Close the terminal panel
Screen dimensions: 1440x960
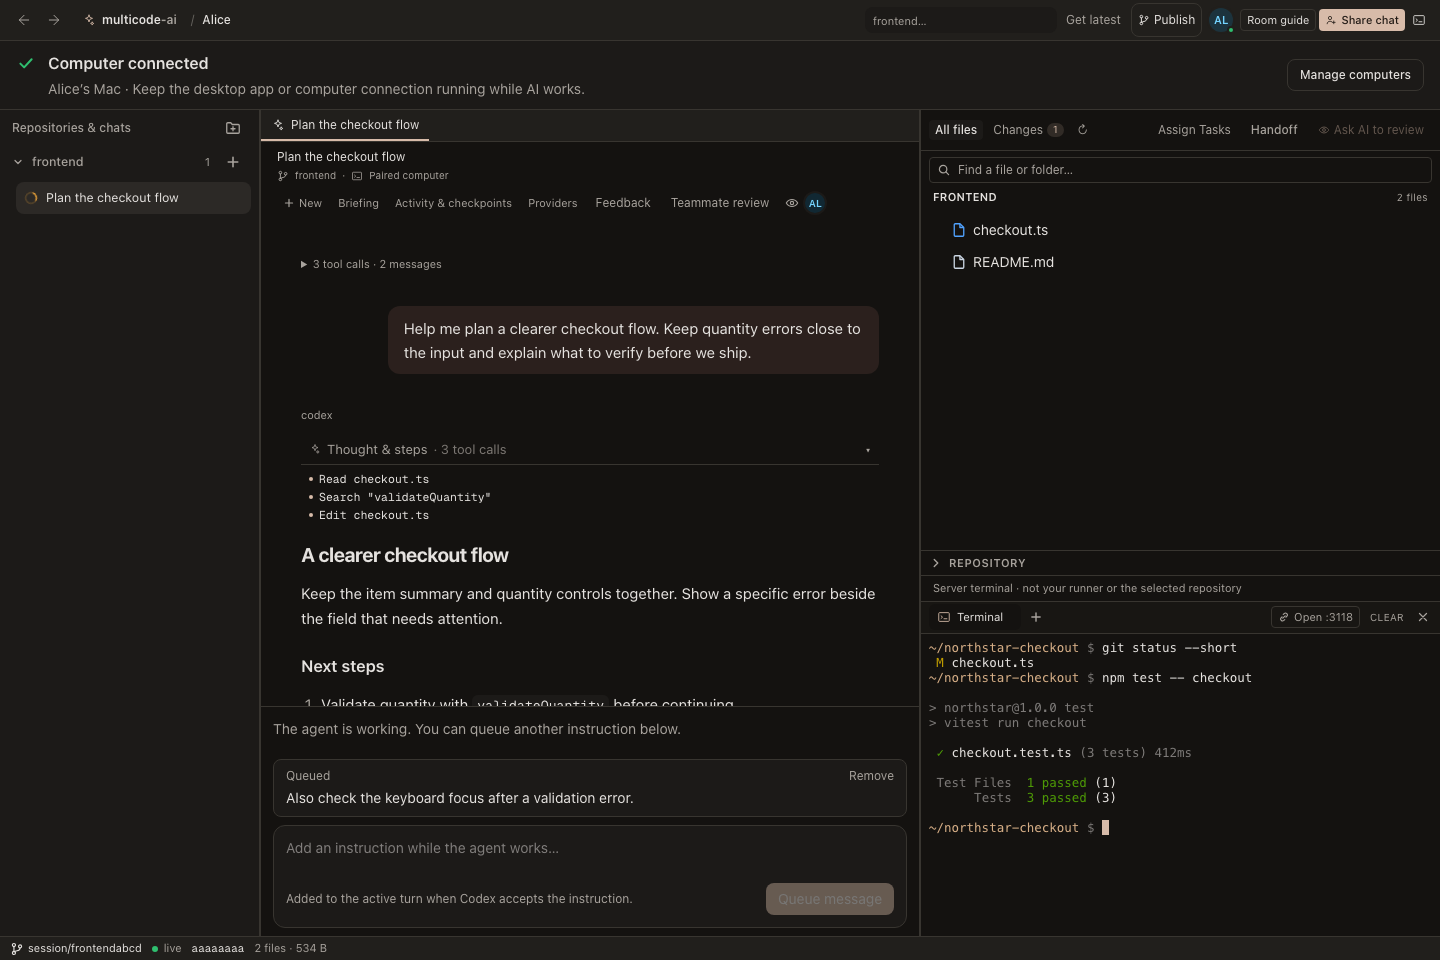tap(1423, 617)
